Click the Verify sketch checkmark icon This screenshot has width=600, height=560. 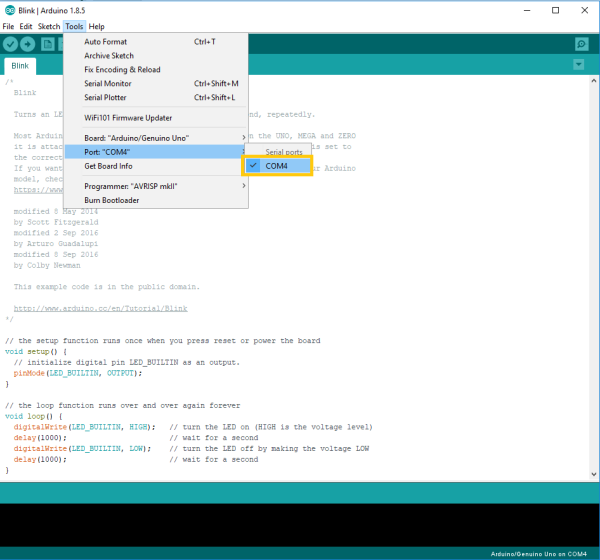[11, 44]
